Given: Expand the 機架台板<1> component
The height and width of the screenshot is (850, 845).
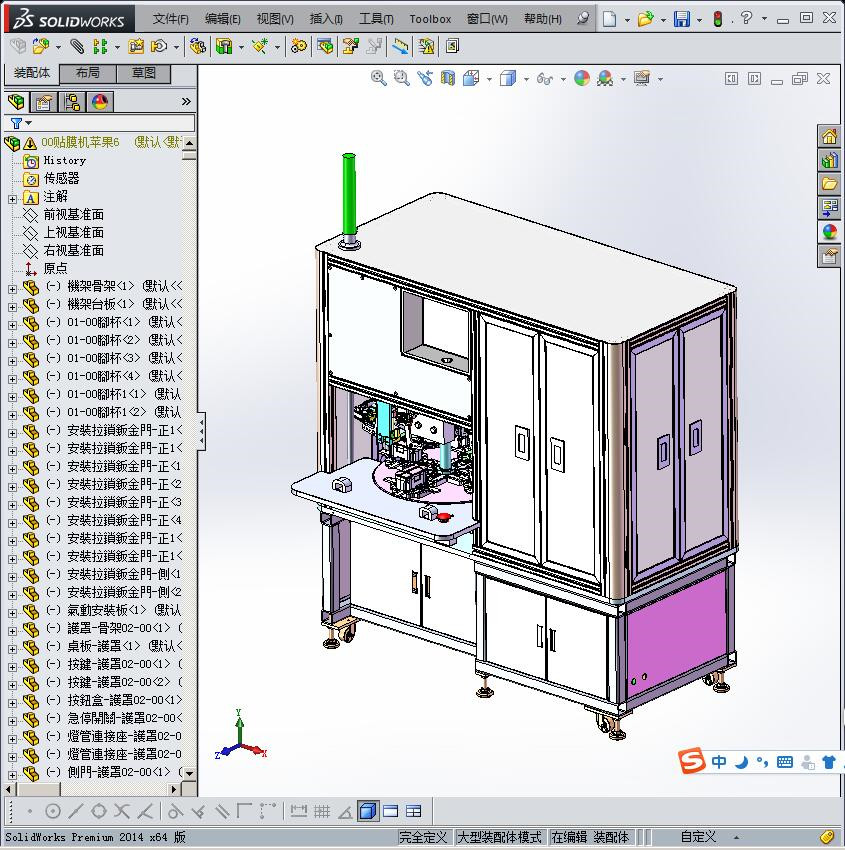Looking at the screenshot, I should click(12, 307).
